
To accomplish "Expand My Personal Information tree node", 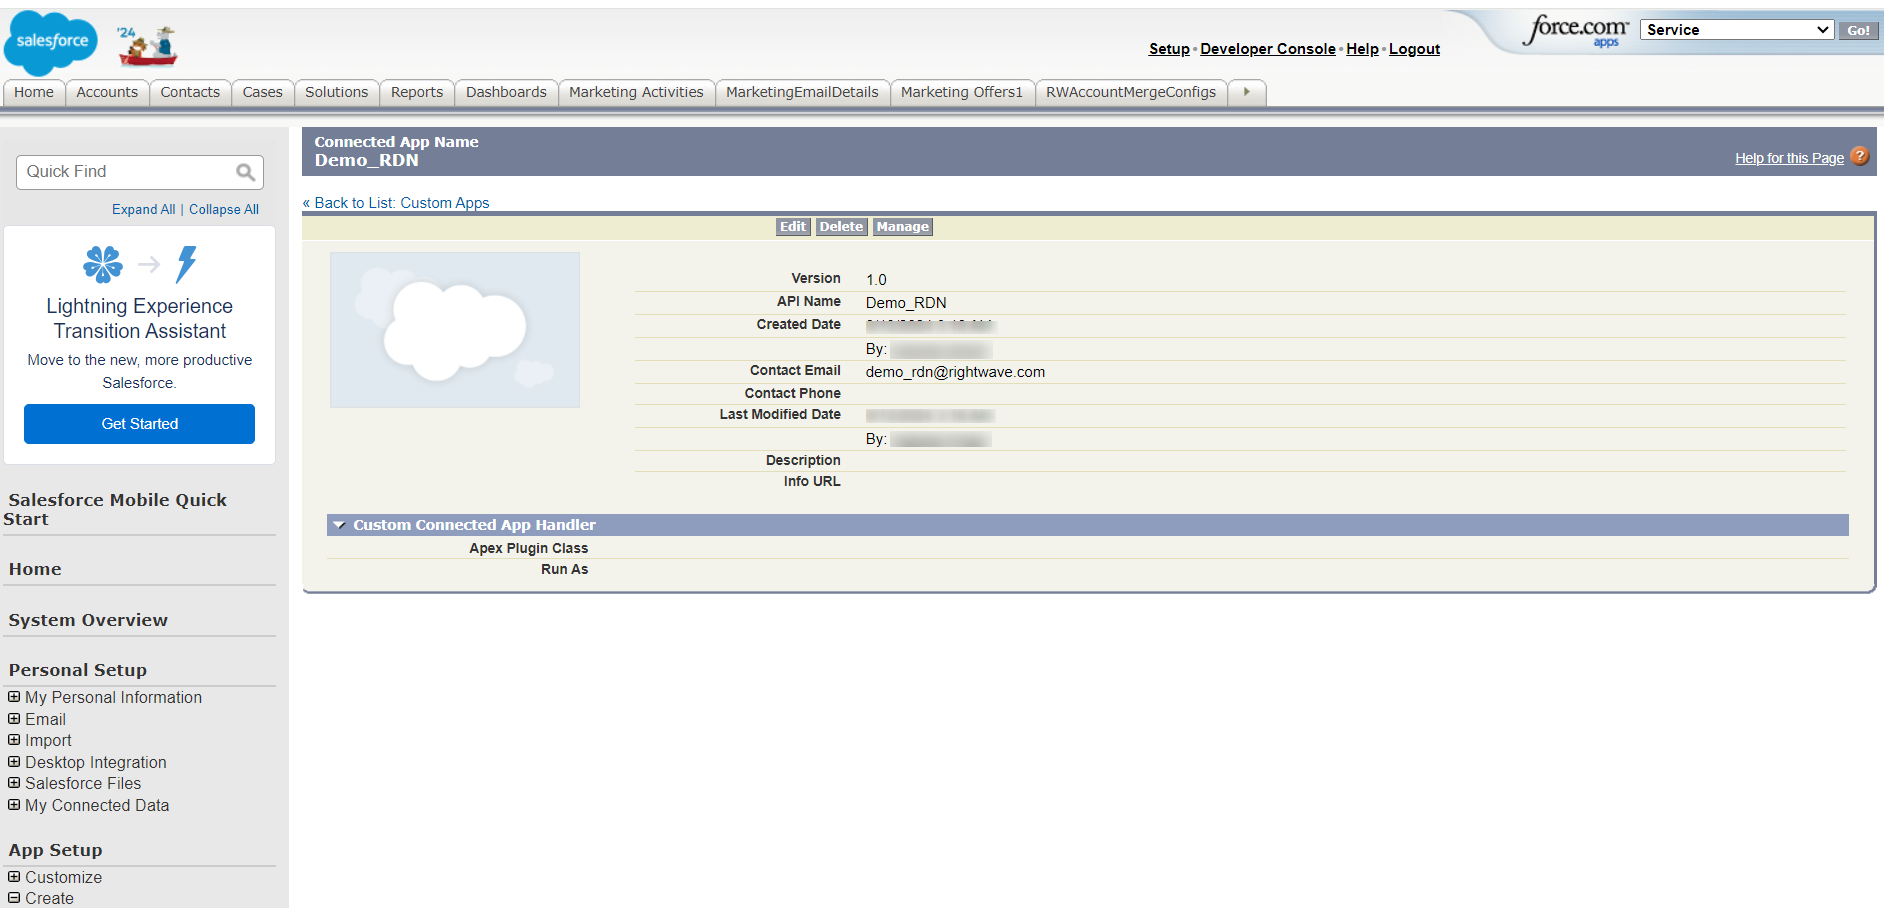I will pyautogui.click(x=14, y=697).
